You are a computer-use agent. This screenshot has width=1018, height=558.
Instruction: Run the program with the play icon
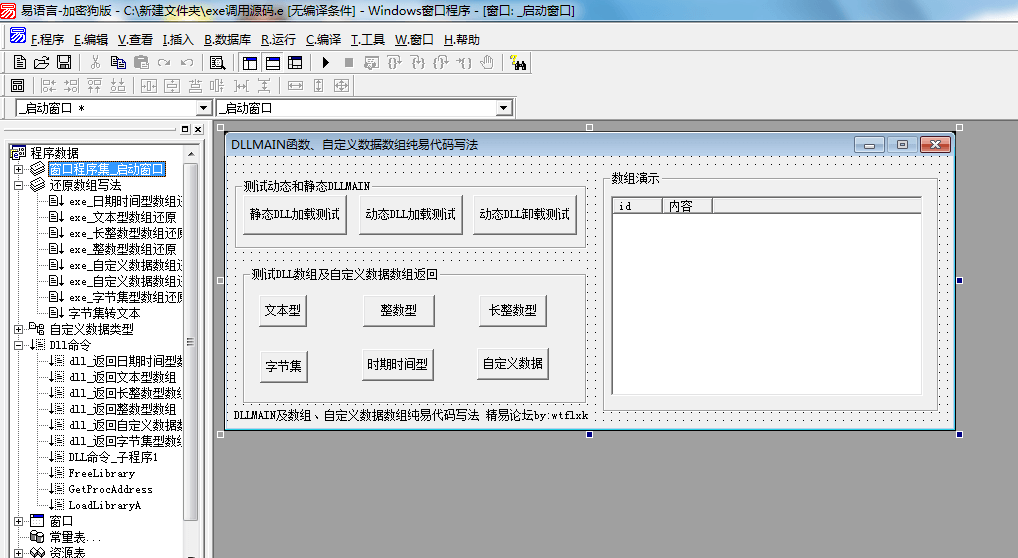pos(326,62)
